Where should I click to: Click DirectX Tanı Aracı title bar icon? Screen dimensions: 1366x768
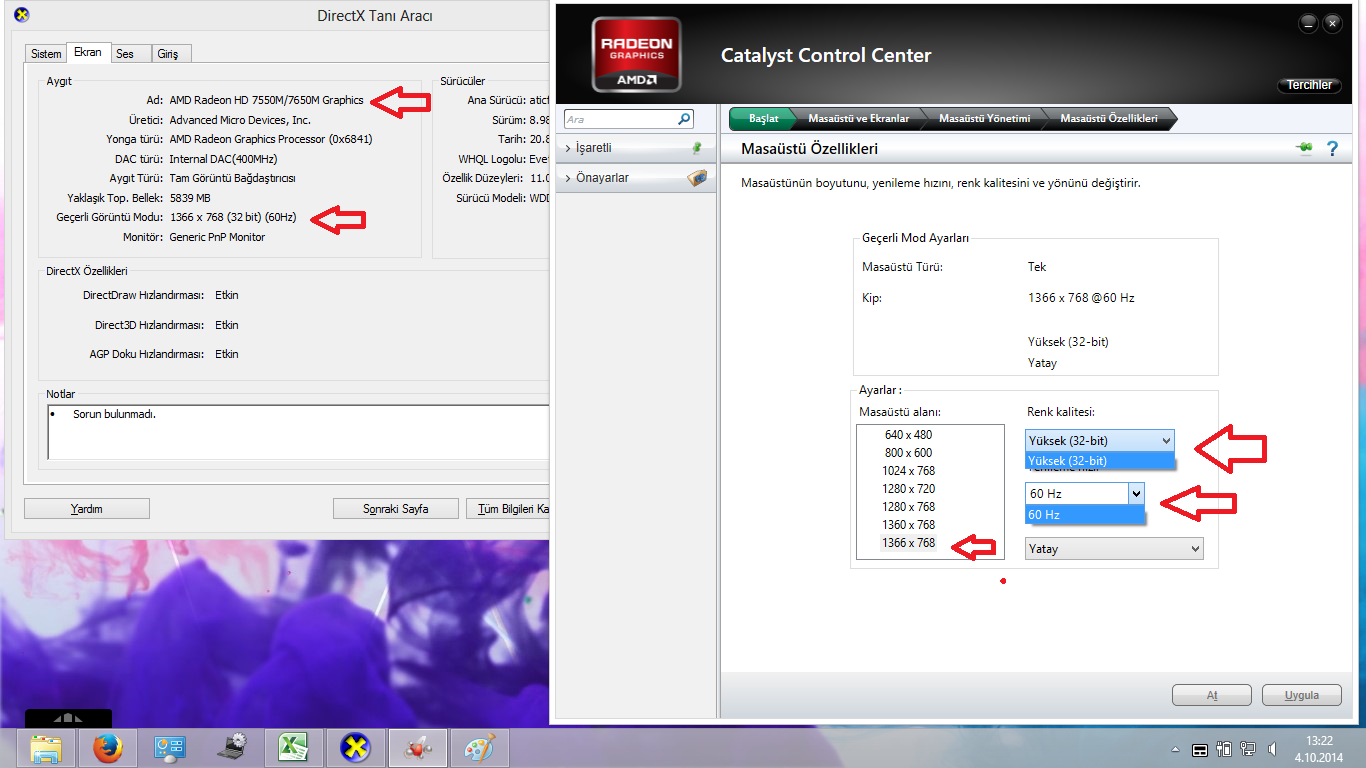[21, 15]
